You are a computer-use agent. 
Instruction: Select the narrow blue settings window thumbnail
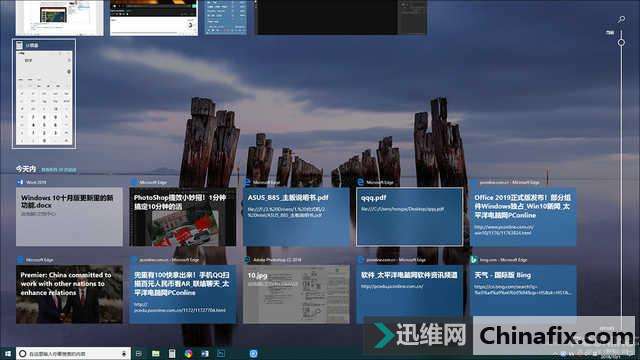point(226,17)
